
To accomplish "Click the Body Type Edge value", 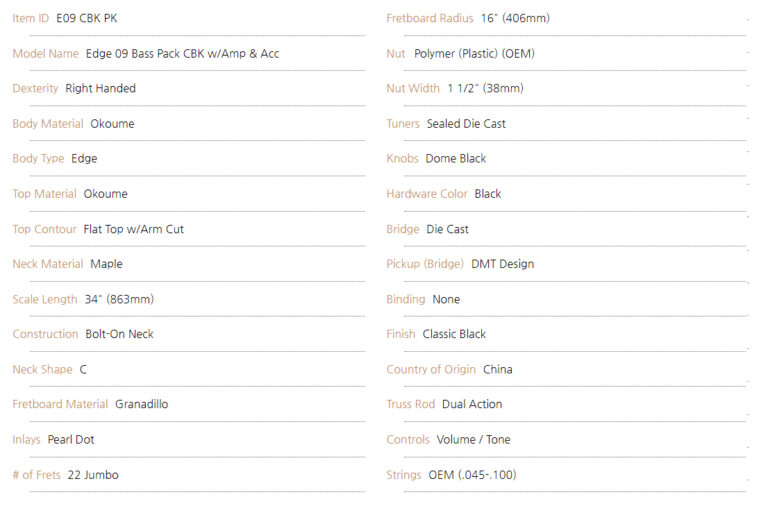I will pos(84,159).
